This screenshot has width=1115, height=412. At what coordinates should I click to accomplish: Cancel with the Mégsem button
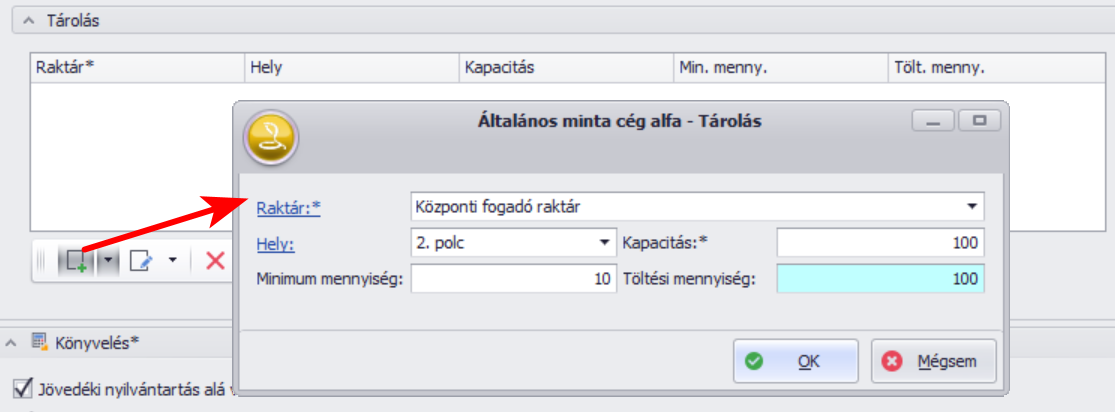click(x=934, y=361)
